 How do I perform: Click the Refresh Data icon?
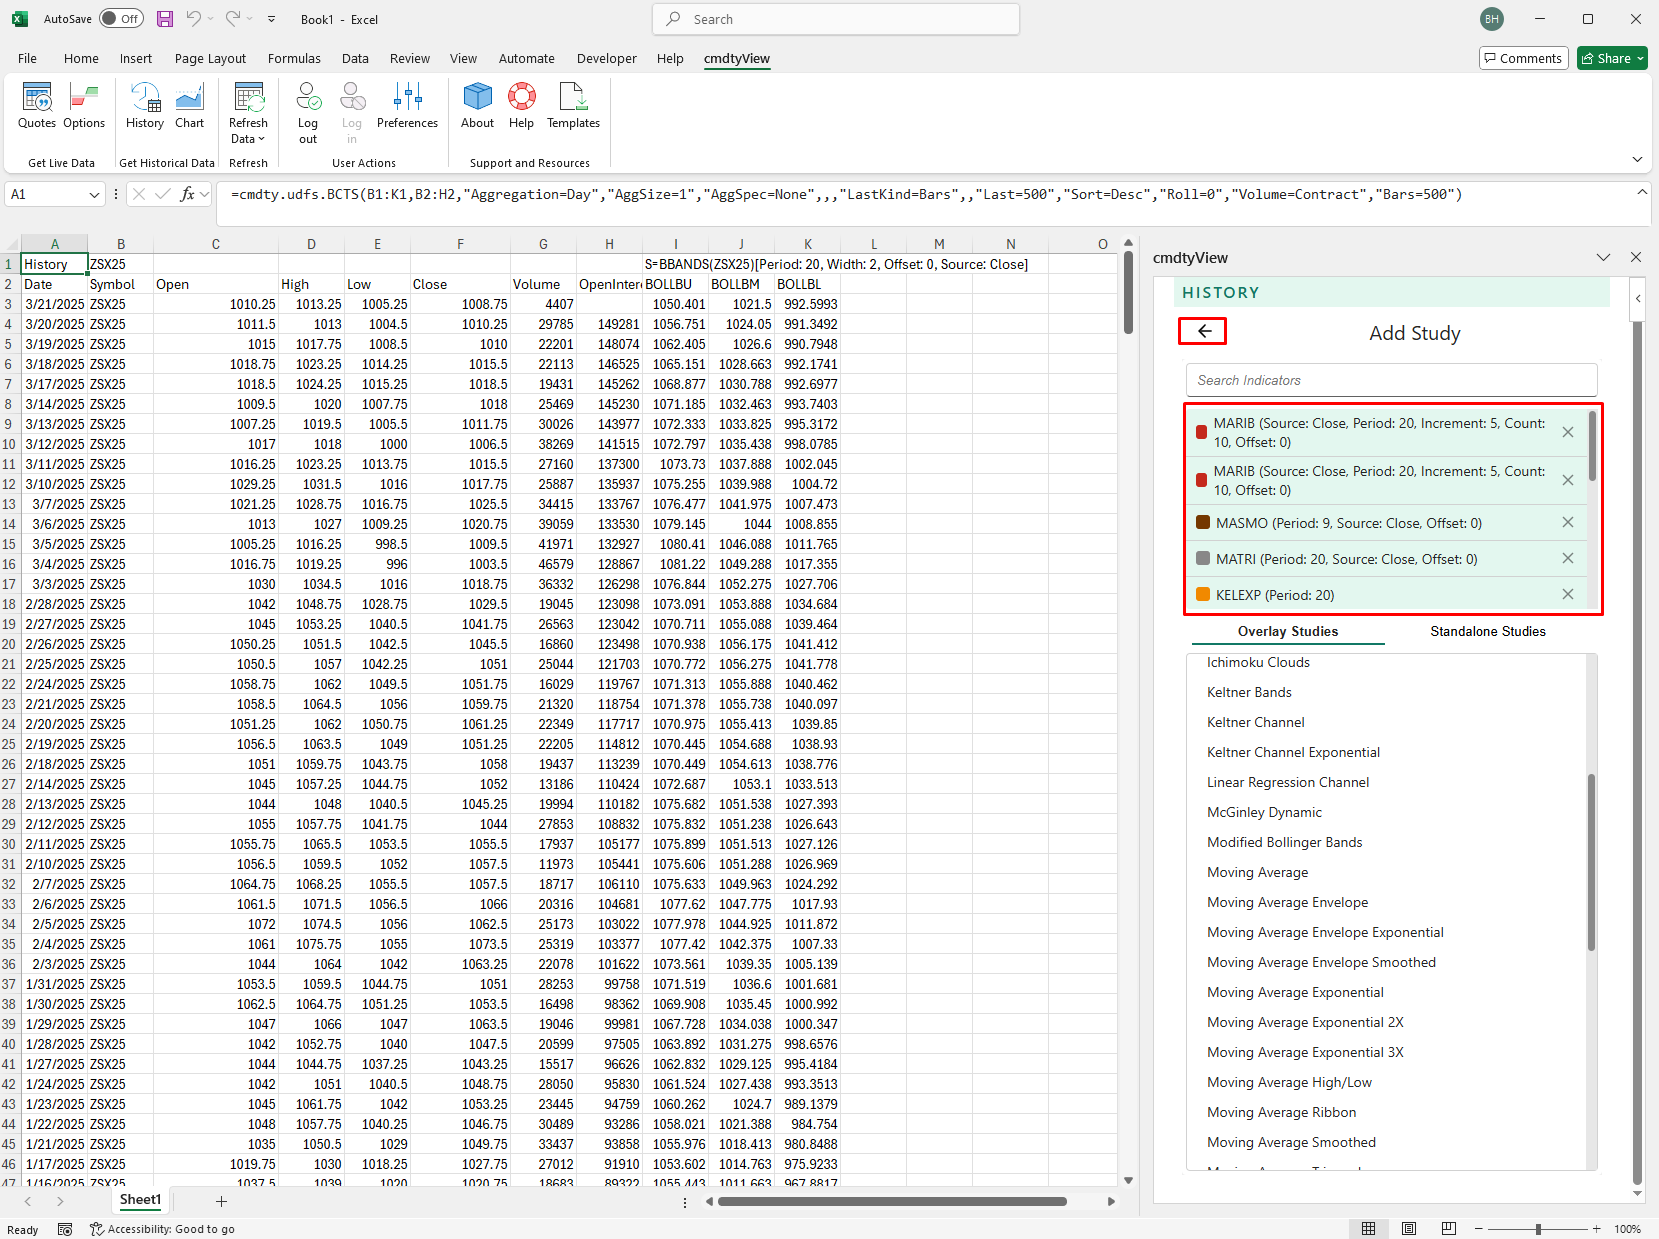pyautogui.click(x=248, y=98)
